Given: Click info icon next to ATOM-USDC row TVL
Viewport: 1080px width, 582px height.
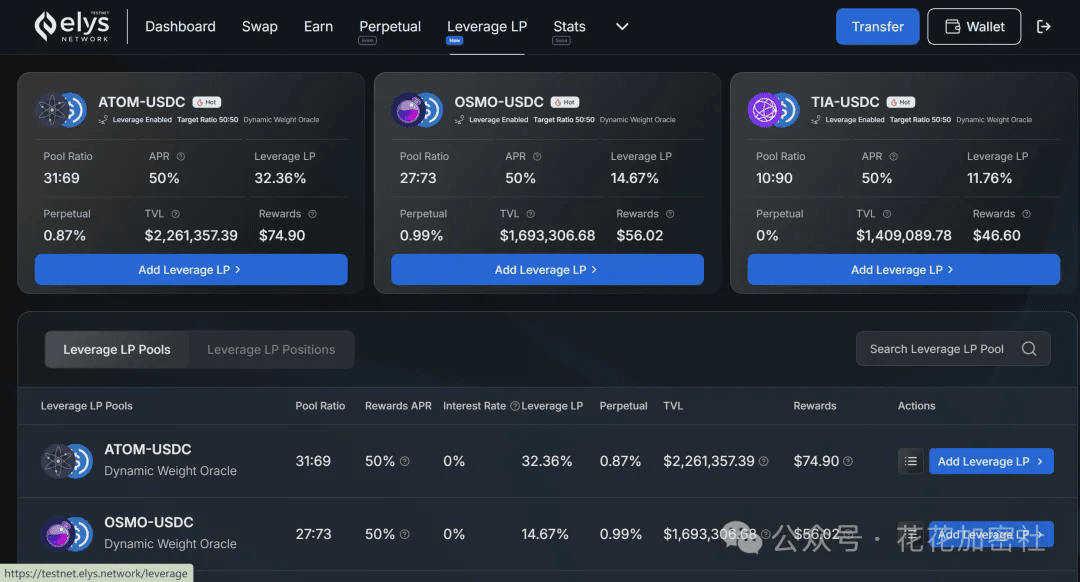Looking at the screenshot, I should tap(764, 461).
